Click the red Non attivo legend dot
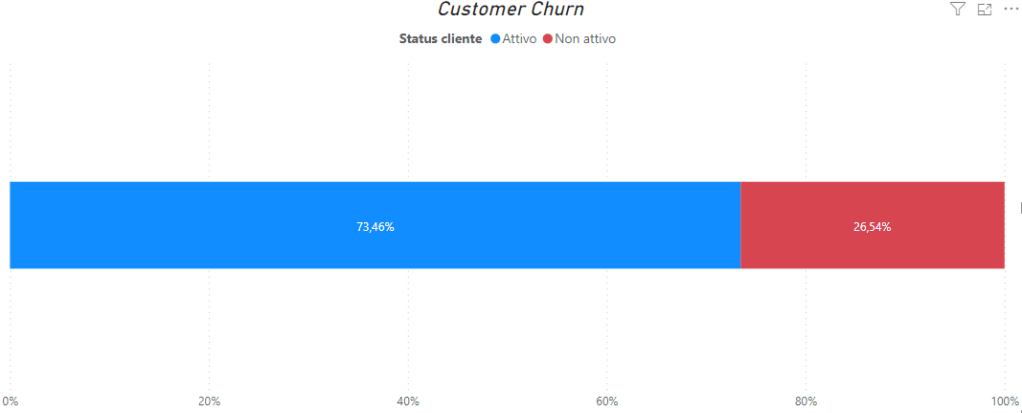 coord(548,39)
